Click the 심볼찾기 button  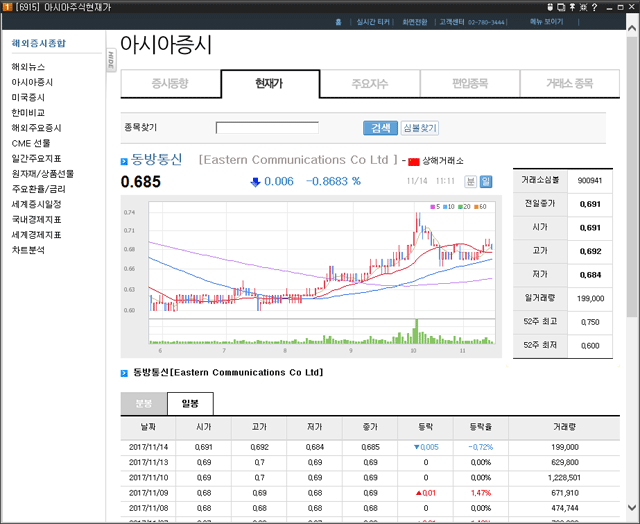click(x=420, y=128)
